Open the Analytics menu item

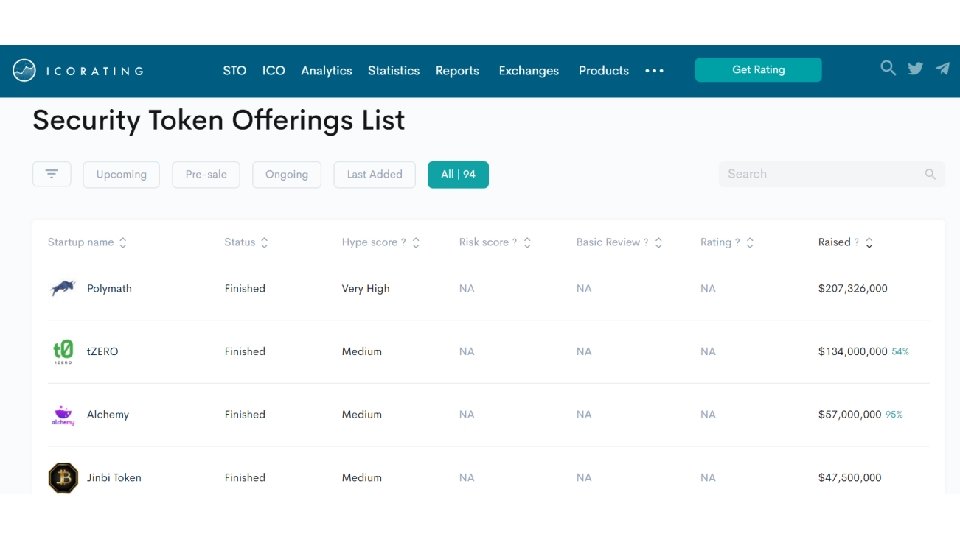tap(326, 71)
